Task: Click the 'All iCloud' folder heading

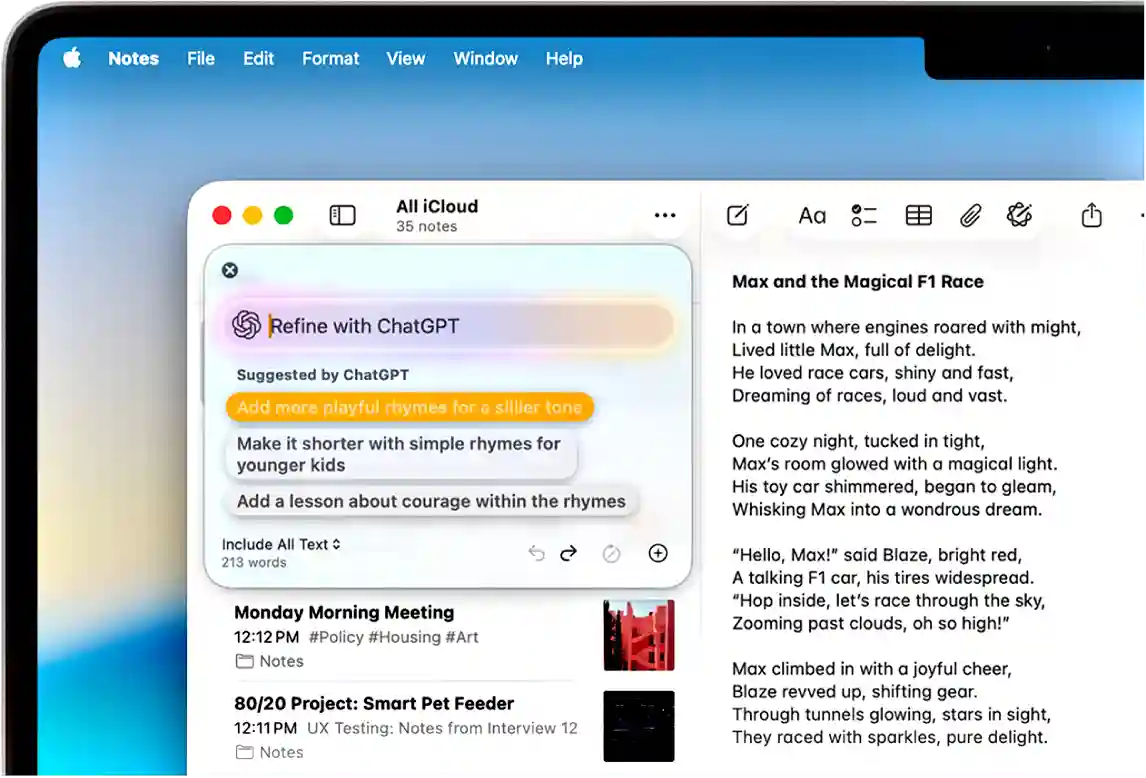Action: (x=437, y=206)
